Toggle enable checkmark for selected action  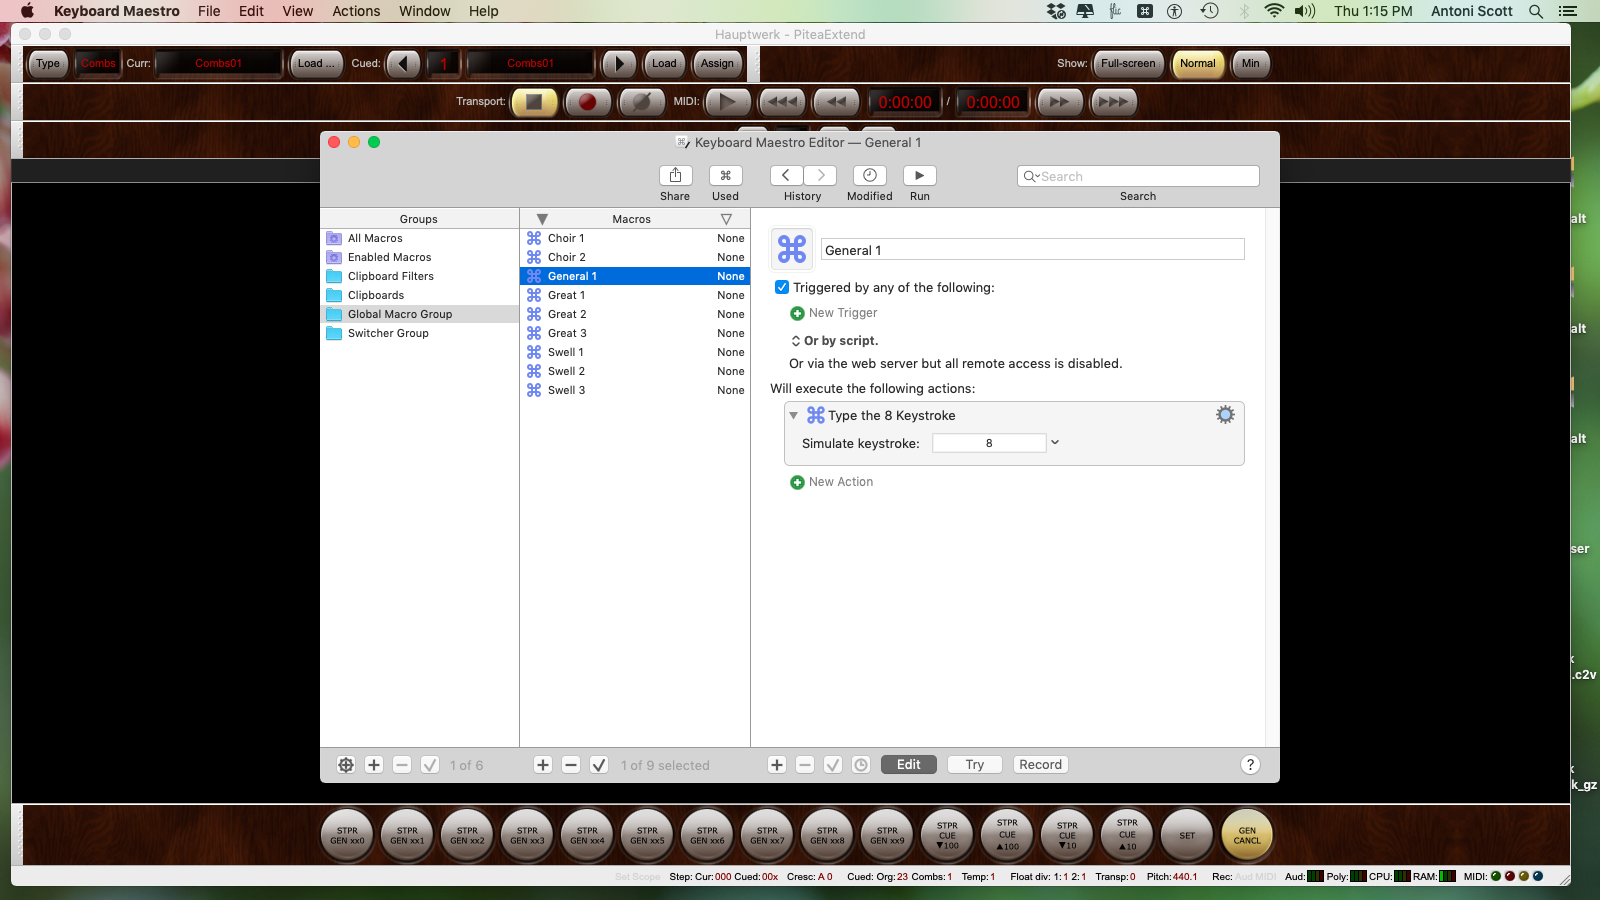click(x=833, y=765)
